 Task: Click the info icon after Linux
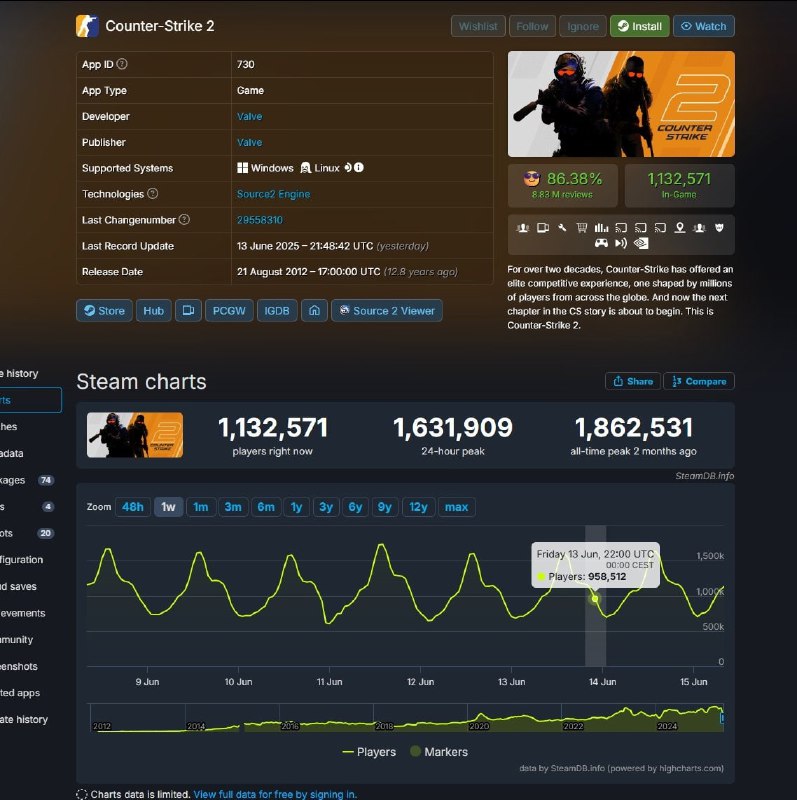point(359,168)
